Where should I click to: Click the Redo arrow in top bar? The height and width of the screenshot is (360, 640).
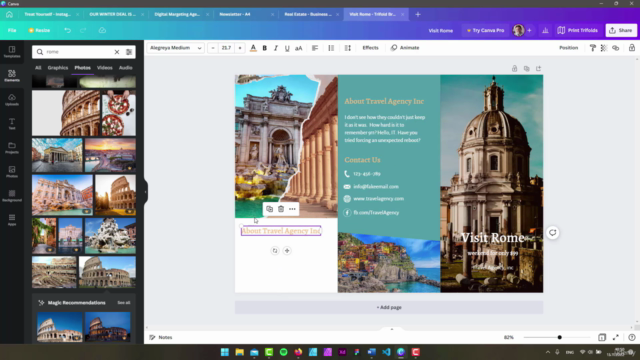83,30
